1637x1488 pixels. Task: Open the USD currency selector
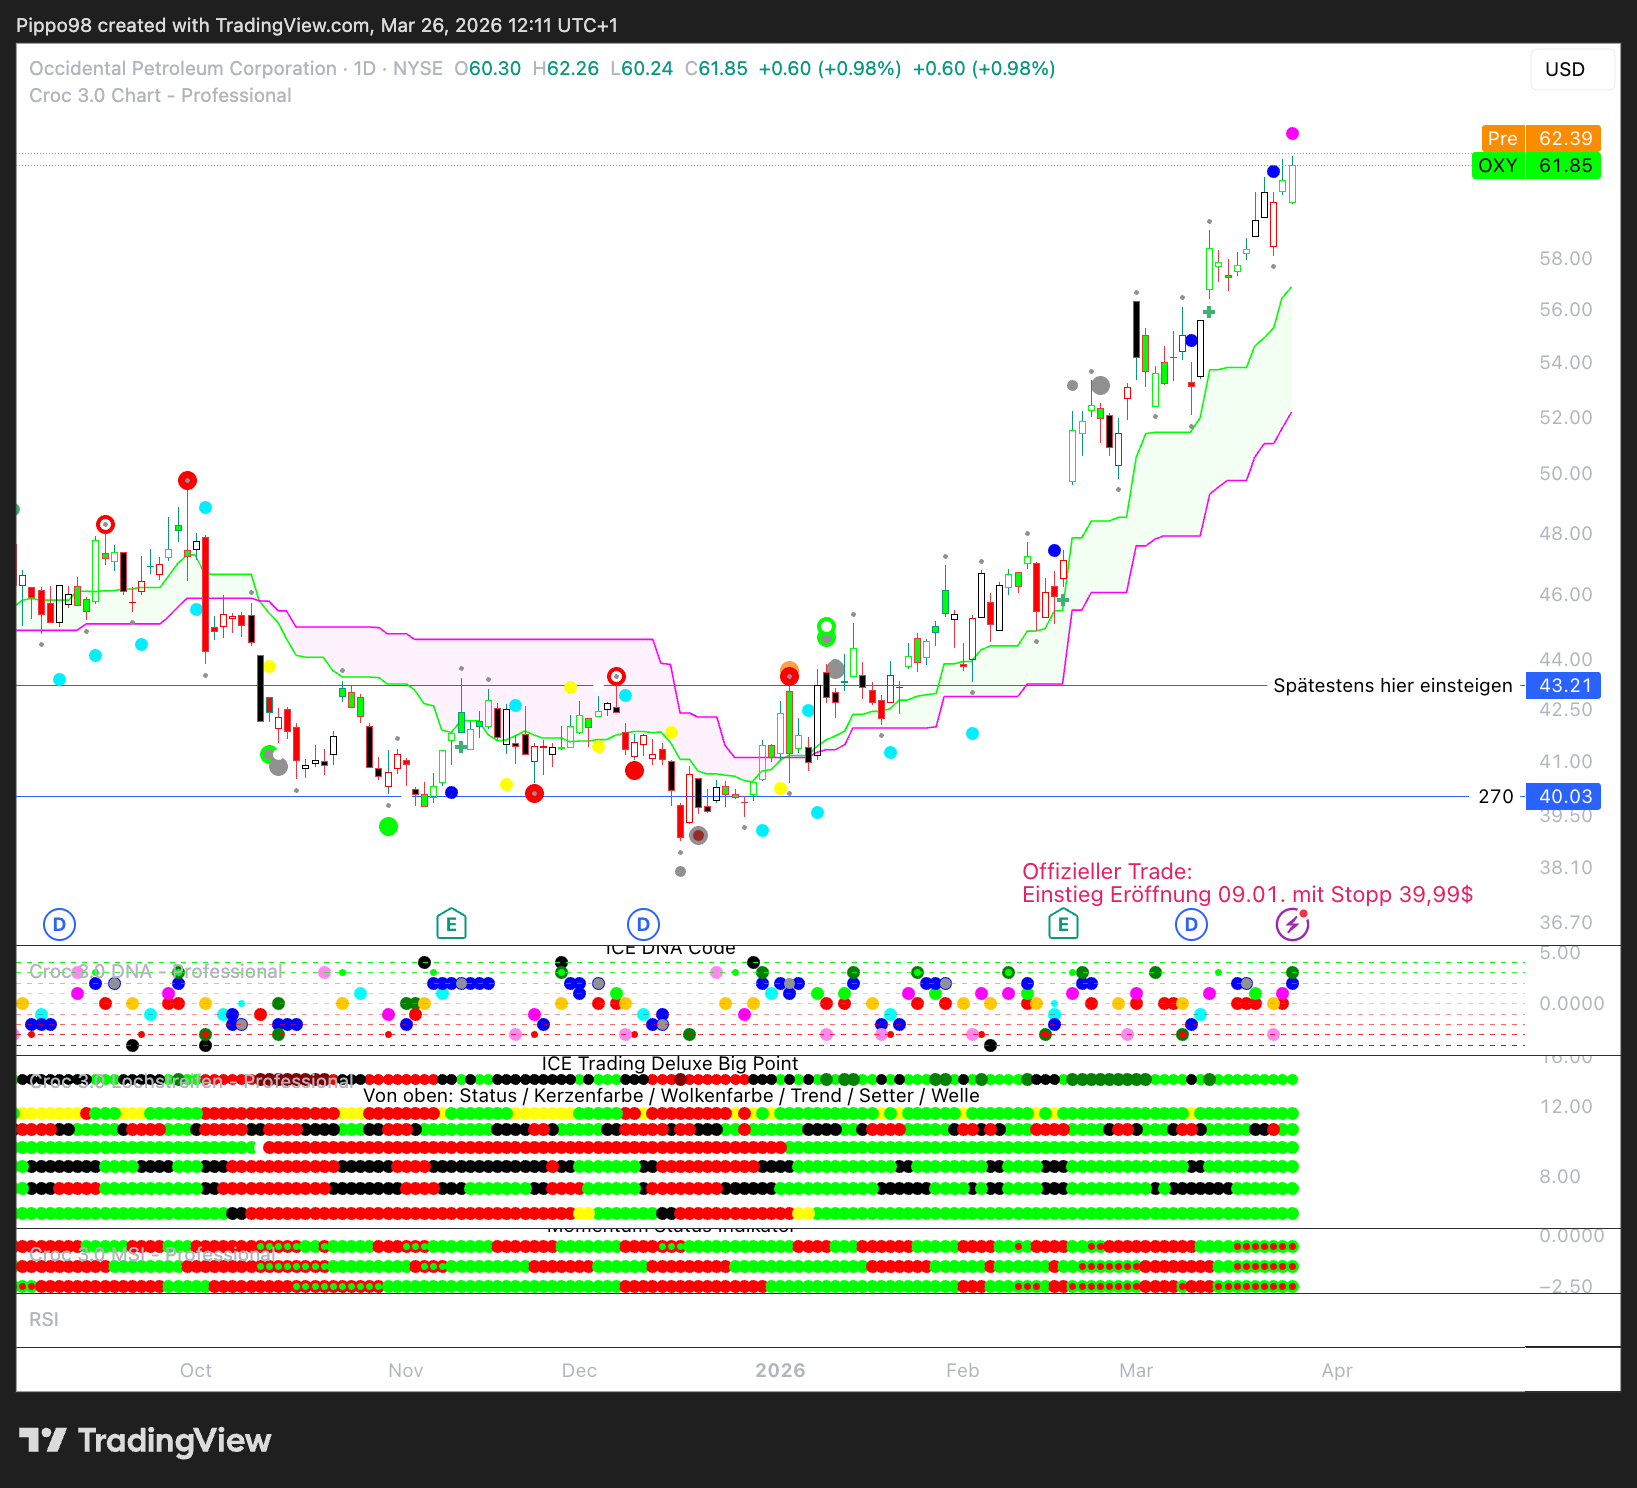click(x=1565, y=69)
